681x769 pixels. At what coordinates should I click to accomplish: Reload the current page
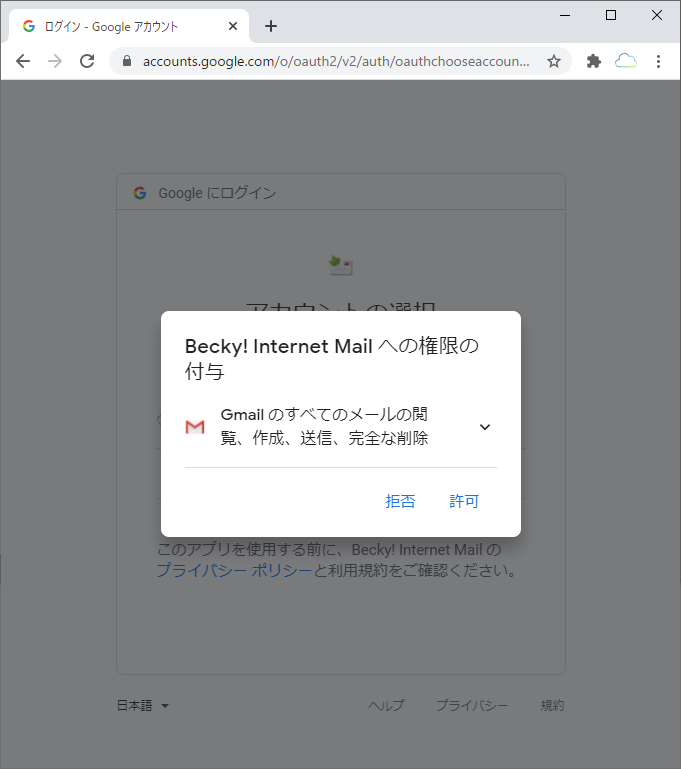pos(87,61)
